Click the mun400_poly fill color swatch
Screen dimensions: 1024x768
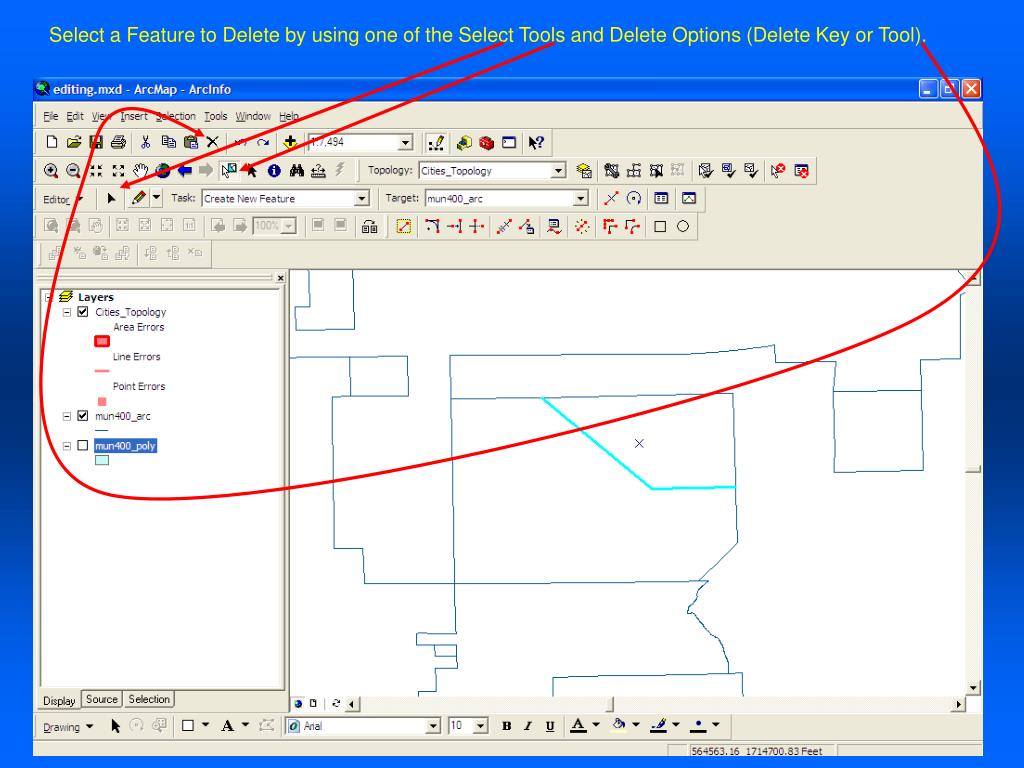102,460
